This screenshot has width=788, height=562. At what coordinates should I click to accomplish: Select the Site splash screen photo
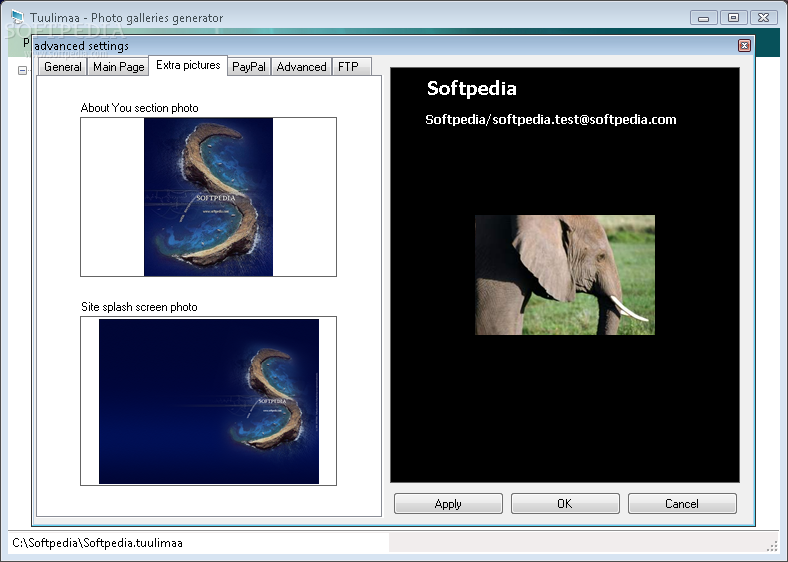point(209,401)
